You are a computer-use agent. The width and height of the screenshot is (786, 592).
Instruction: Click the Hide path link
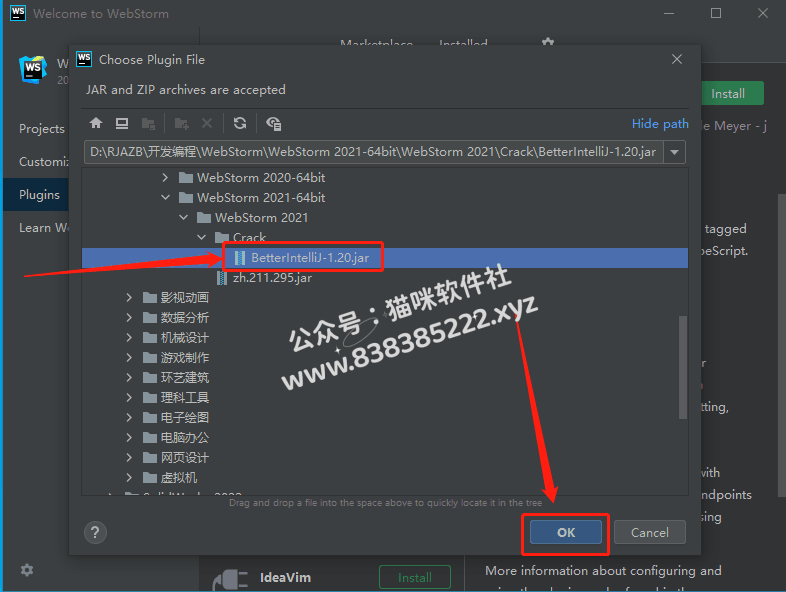point(660,124)
